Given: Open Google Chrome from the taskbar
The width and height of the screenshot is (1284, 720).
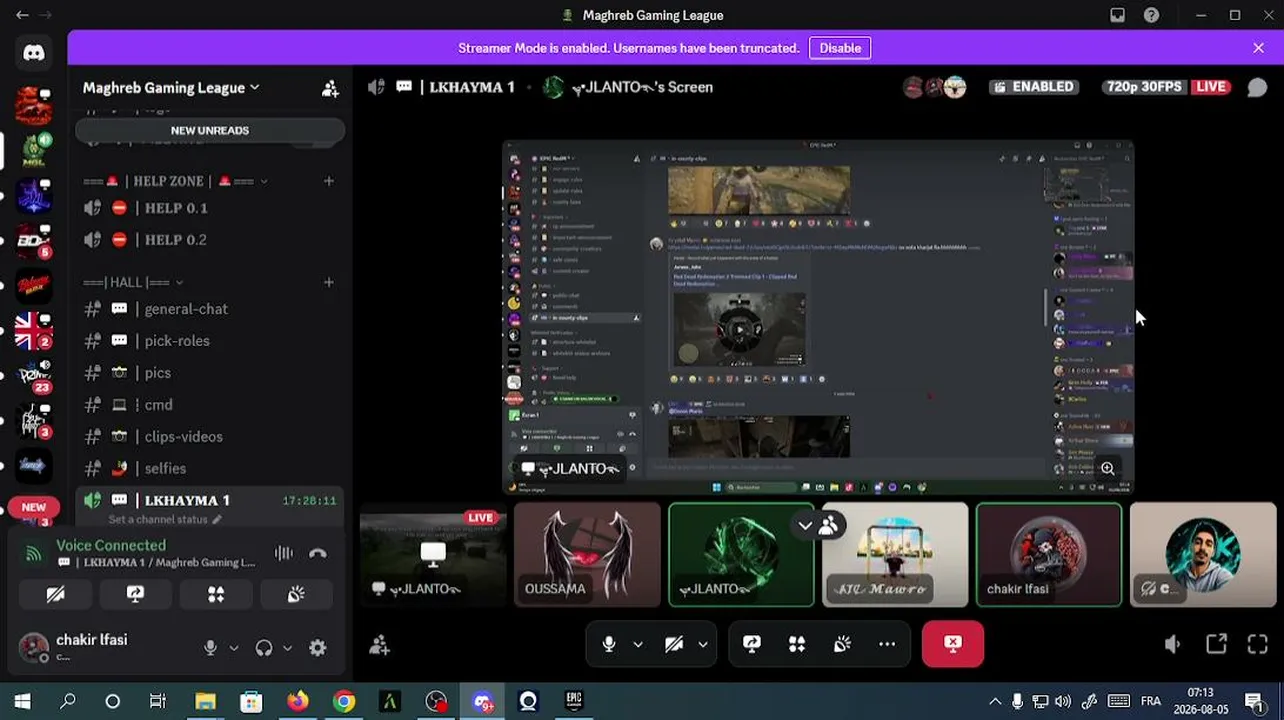Looking at the screenshot, I should [x=344, y=701].
